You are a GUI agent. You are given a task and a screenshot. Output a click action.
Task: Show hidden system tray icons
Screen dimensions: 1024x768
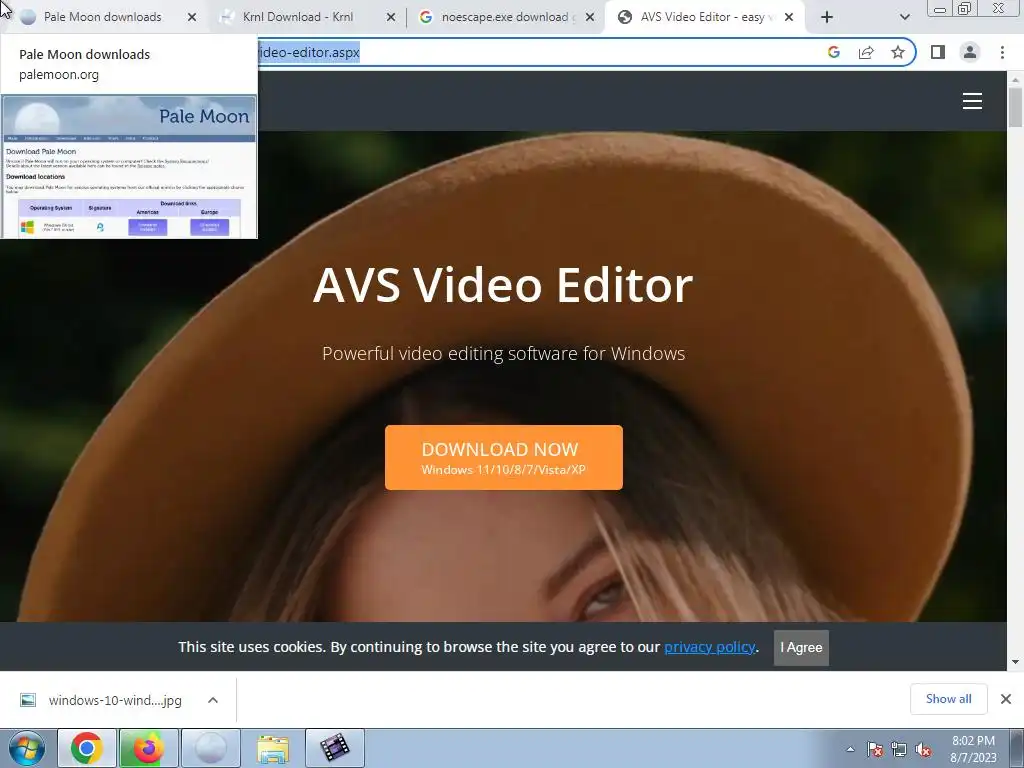pos(850,749)
